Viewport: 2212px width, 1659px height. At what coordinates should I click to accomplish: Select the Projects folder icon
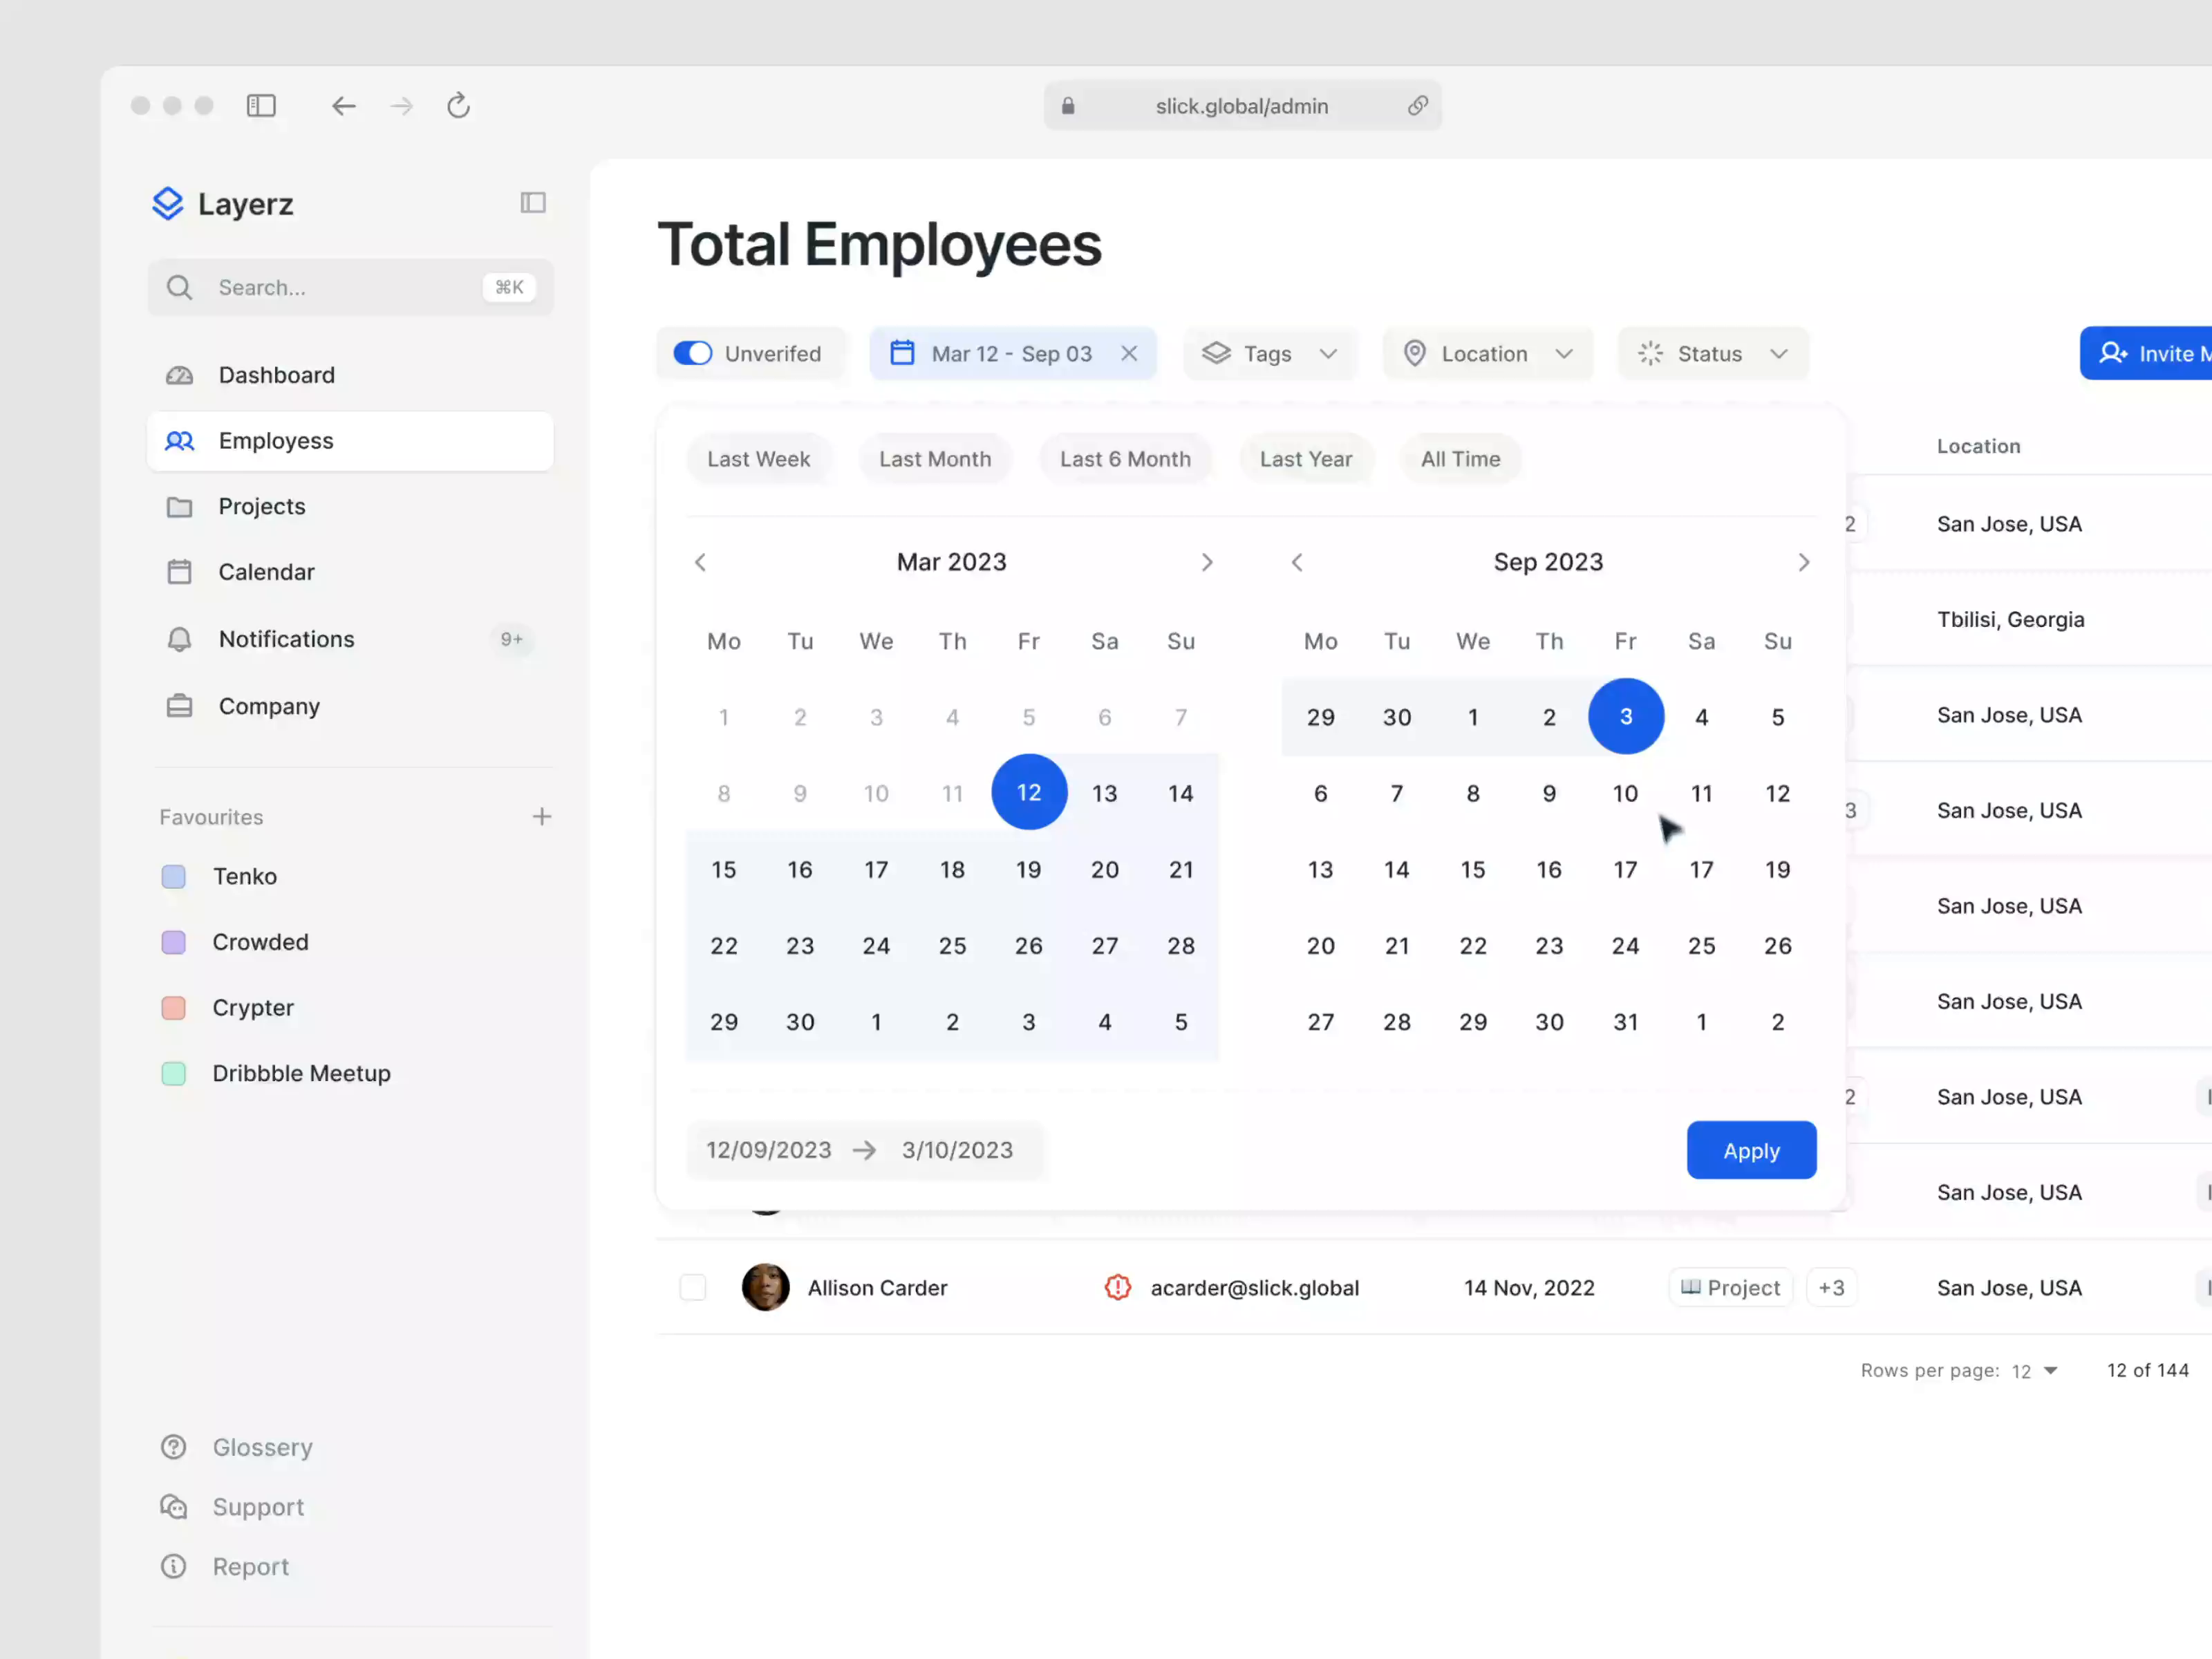click(x=180, y=507)
